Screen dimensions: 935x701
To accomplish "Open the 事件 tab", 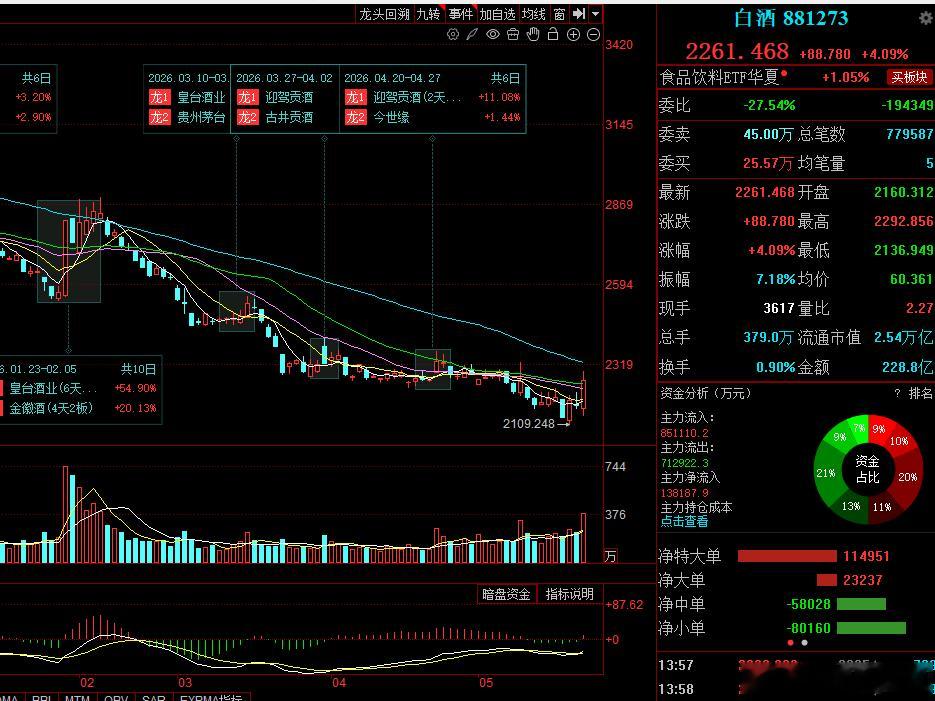I will (460, 14).
